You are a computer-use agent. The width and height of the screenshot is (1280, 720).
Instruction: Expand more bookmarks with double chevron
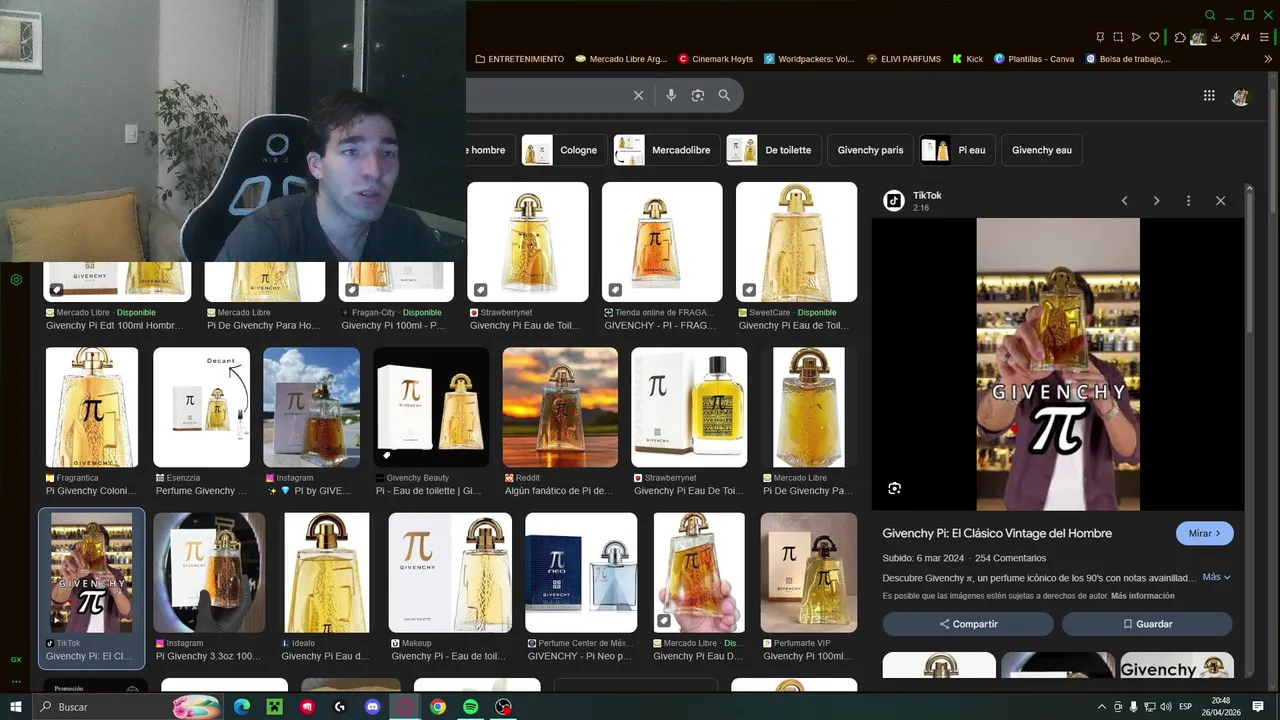click(x=1268, y=59)
